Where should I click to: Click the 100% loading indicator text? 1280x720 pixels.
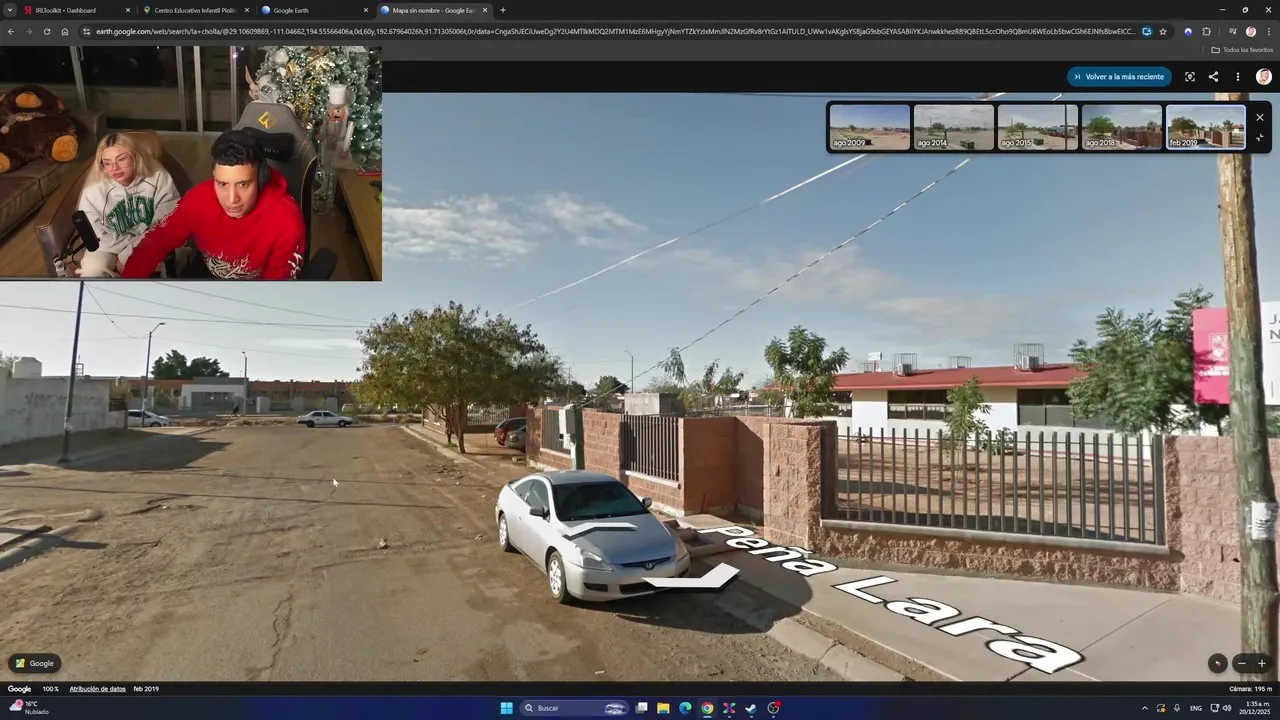(x=50, y=689)
